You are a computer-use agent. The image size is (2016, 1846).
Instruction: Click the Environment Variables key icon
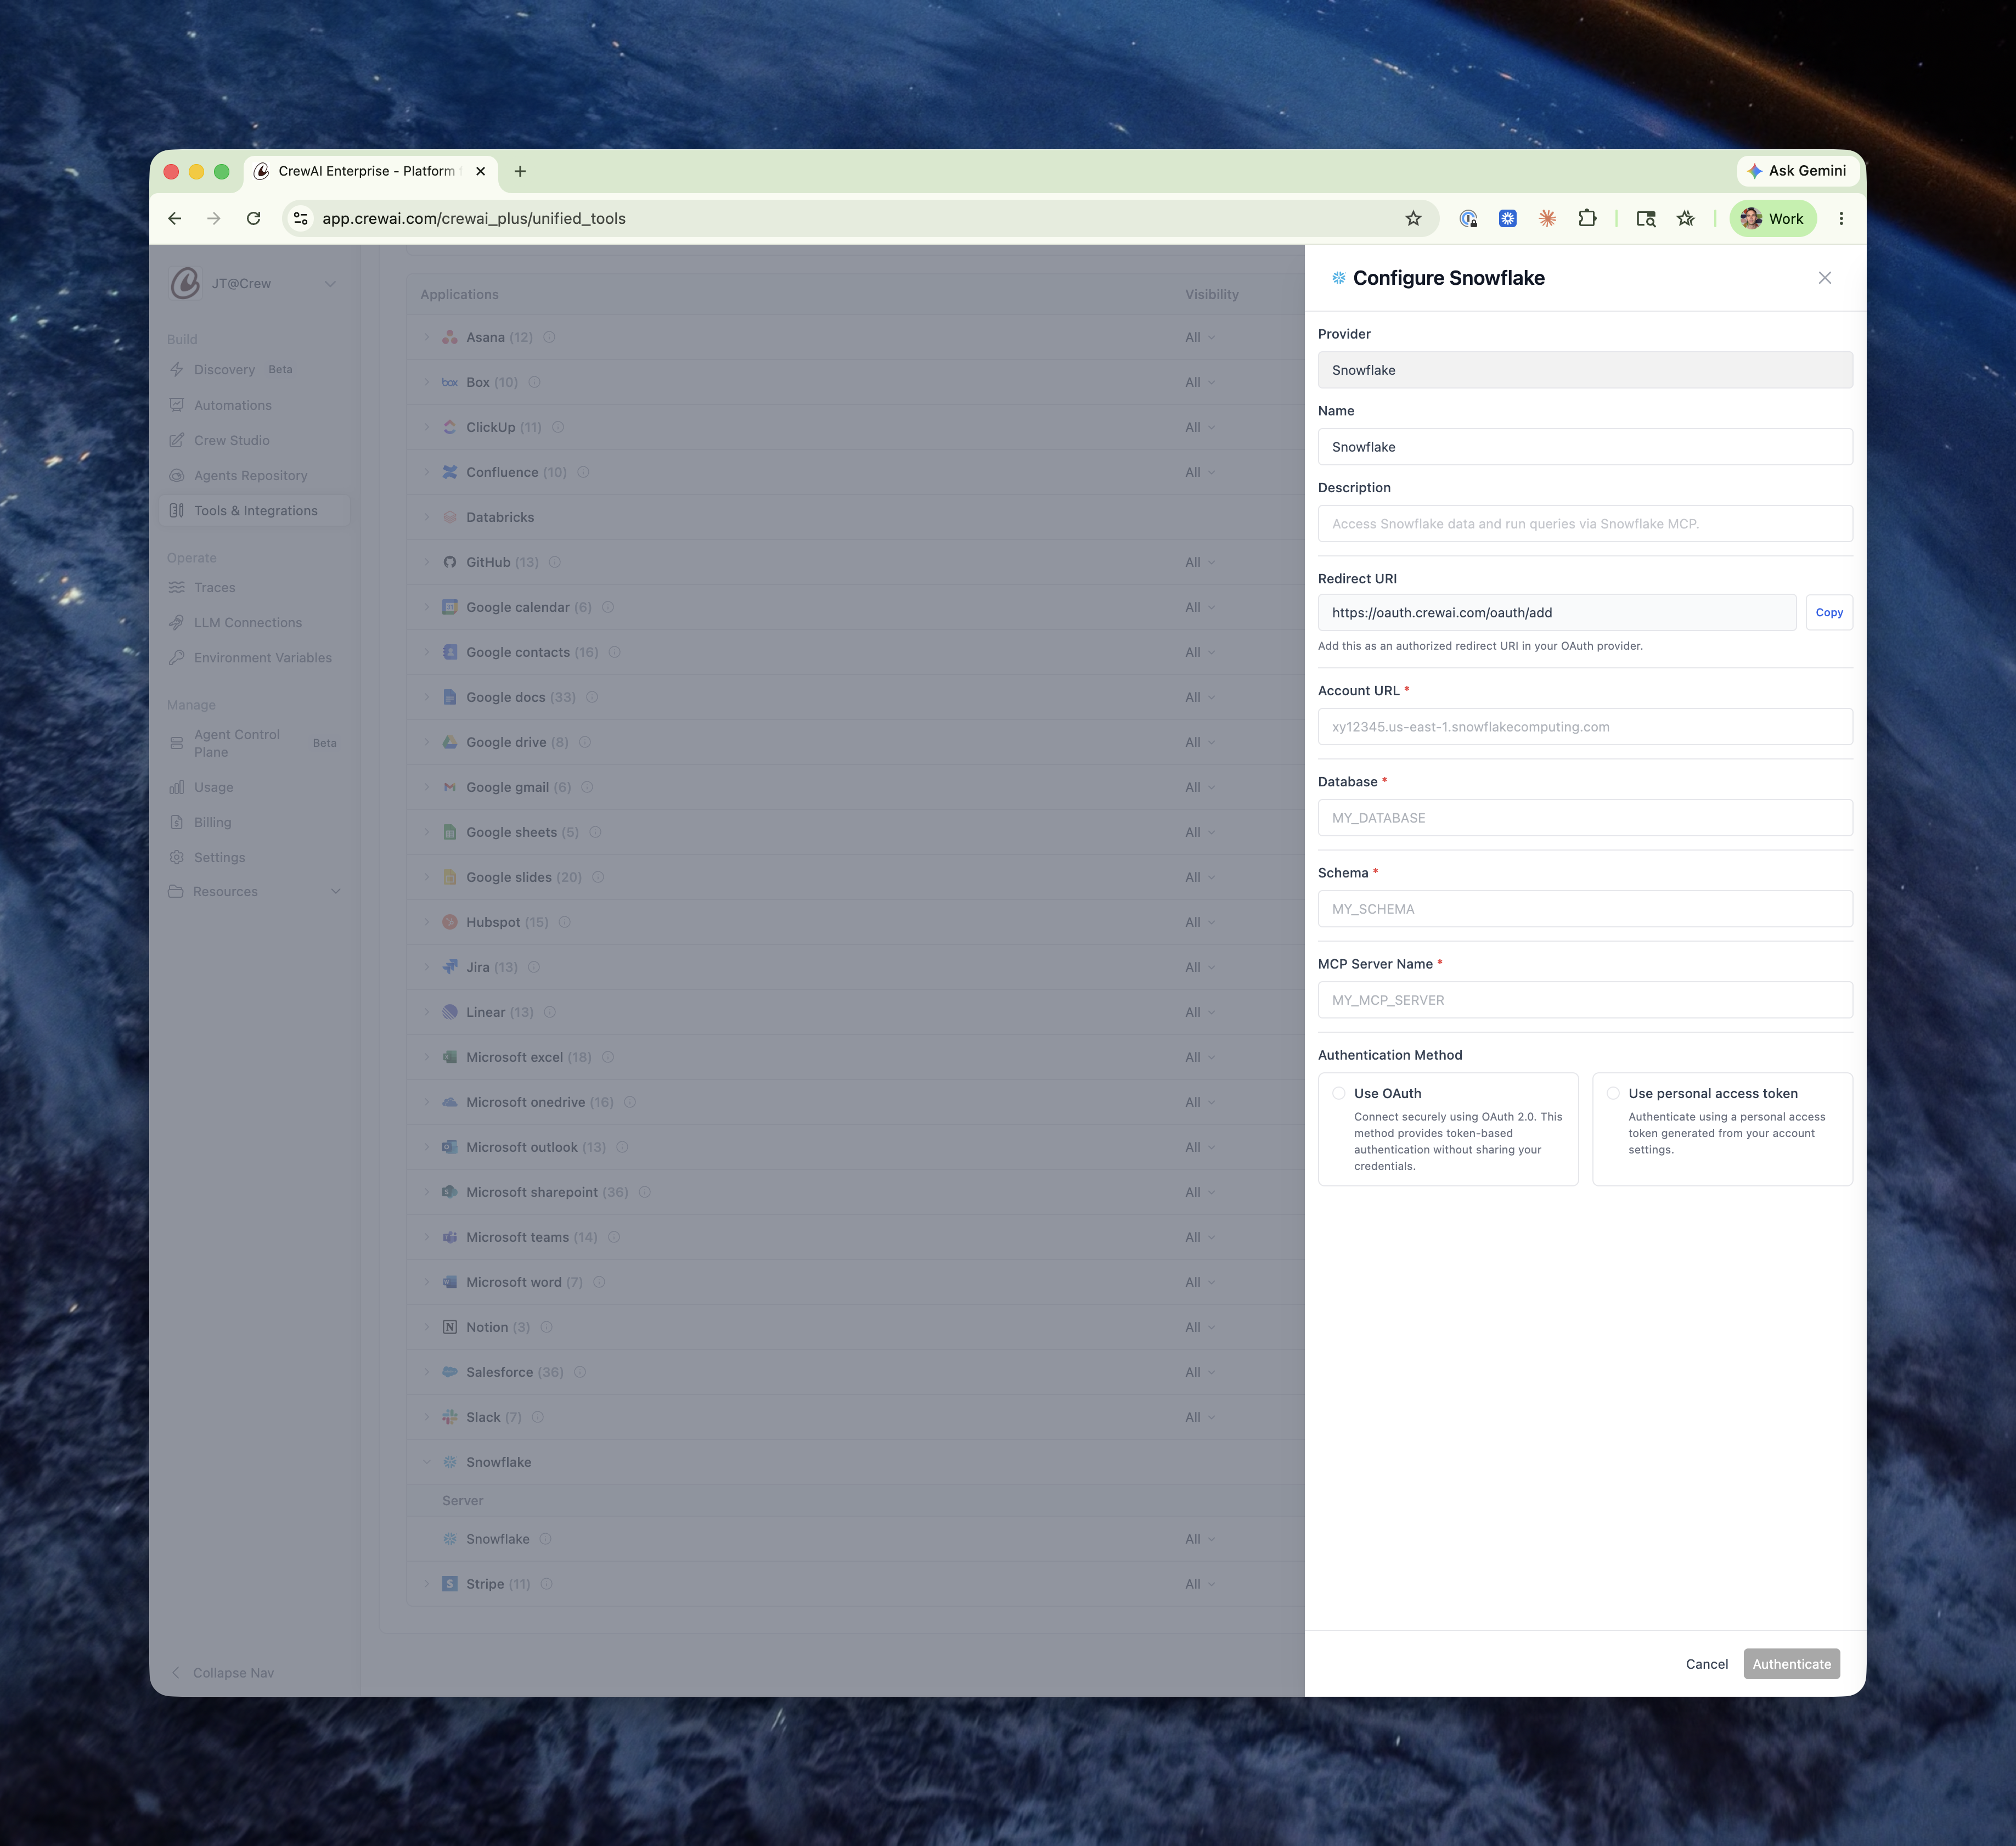pyautogui.click(x=177, y=657)
